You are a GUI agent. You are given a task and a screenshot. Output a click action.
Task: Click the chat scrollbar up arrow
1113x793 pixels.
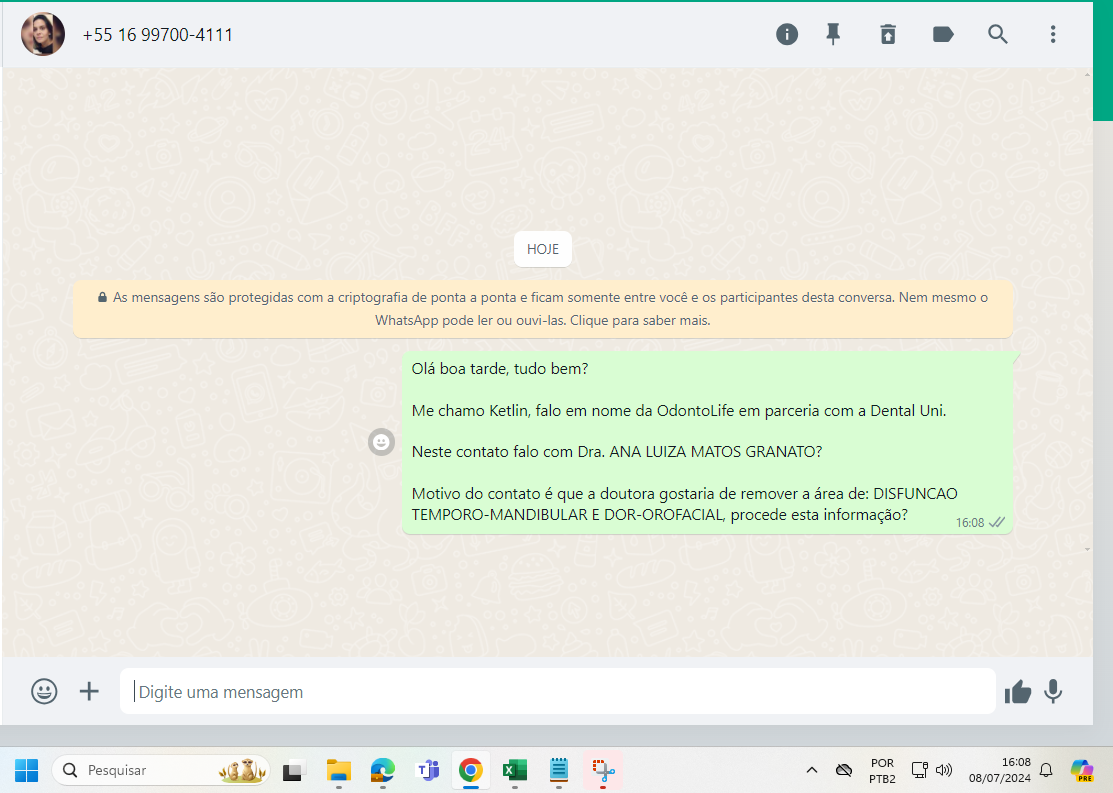point(1087,75)
